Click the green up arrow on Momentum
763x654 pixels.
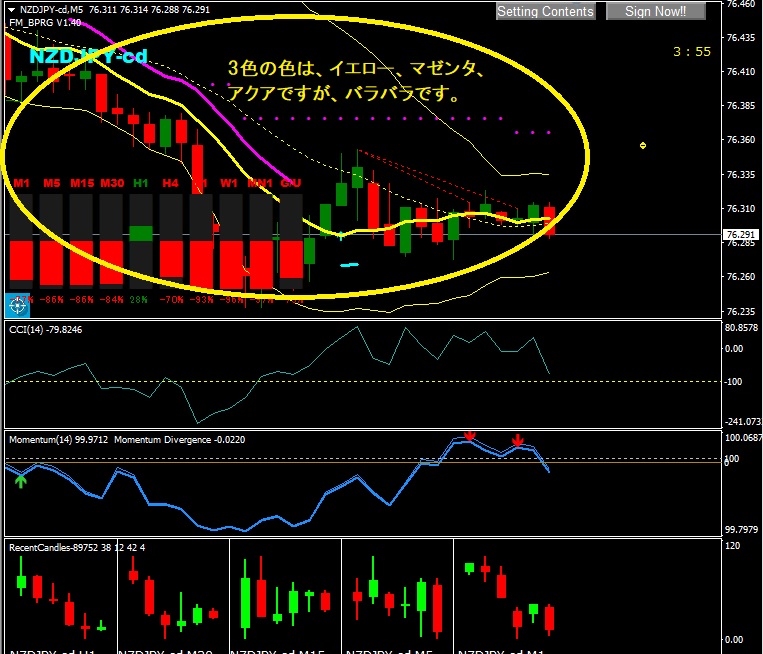coord(21,481)
